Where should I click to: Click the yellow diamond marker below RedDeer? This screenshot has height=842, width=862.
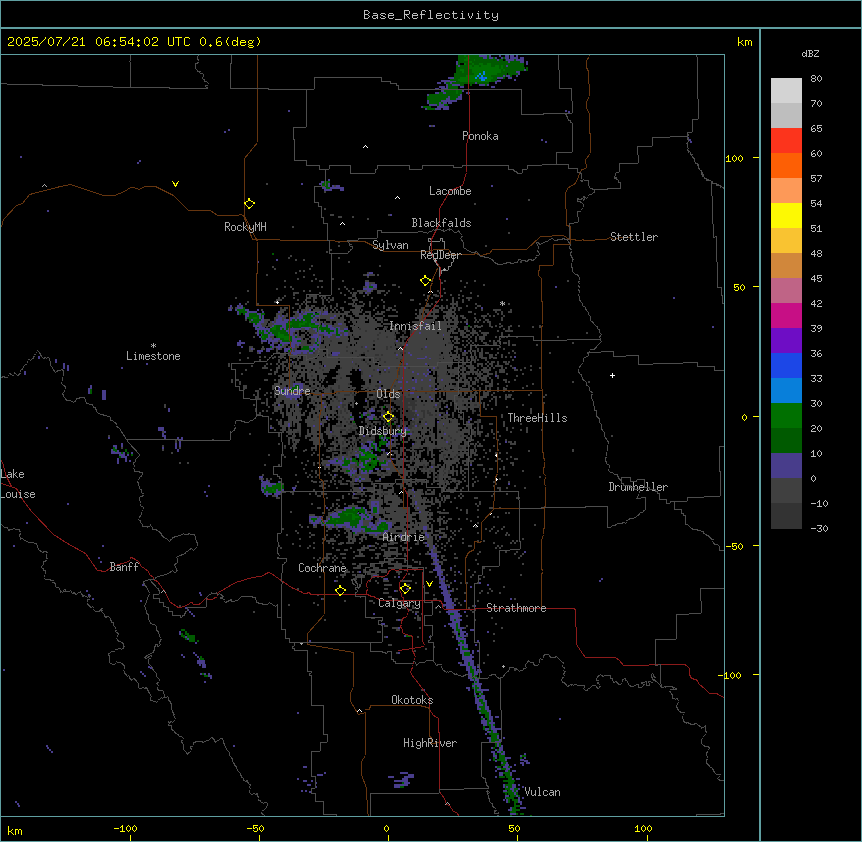coord(426,281)
